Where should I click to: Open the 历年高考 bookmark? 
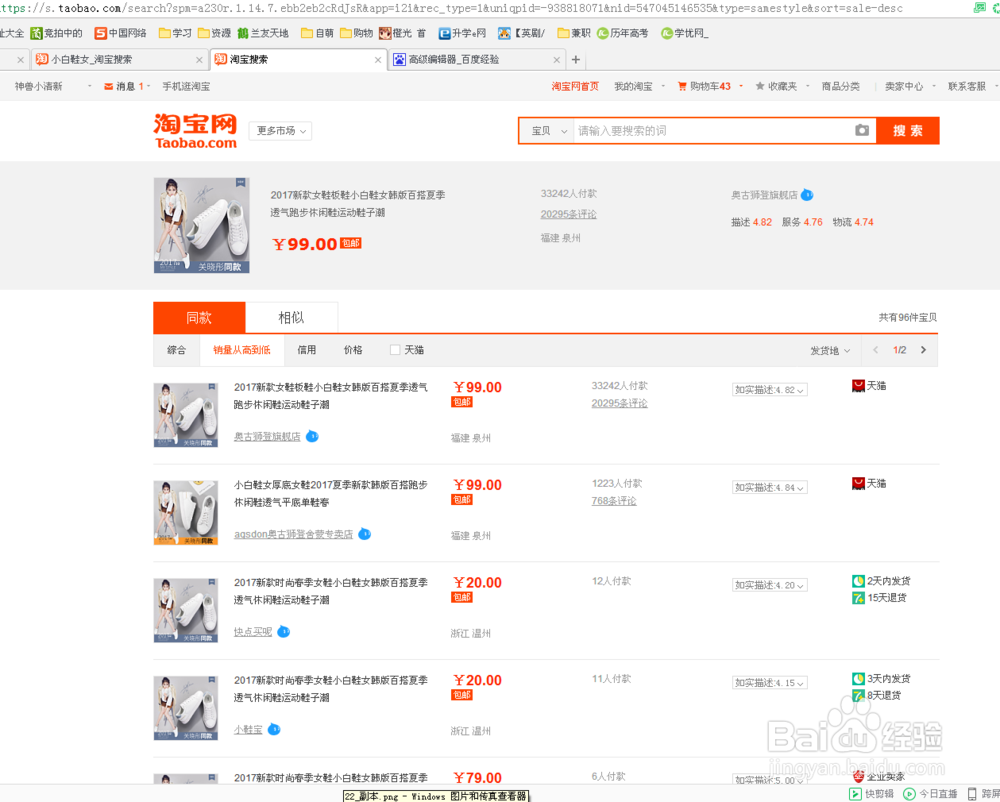622,33
